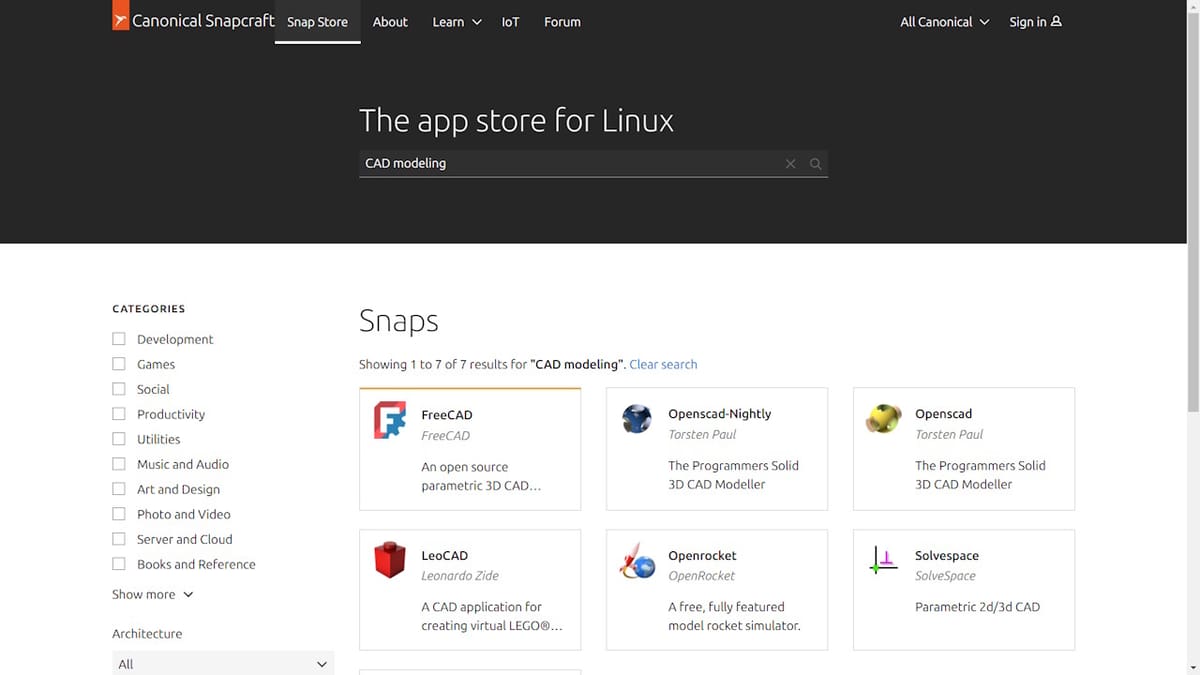The image size is (1200, 675).
Task: Click the red LeoCAD brick icon
Action: (x=390, y=560)
